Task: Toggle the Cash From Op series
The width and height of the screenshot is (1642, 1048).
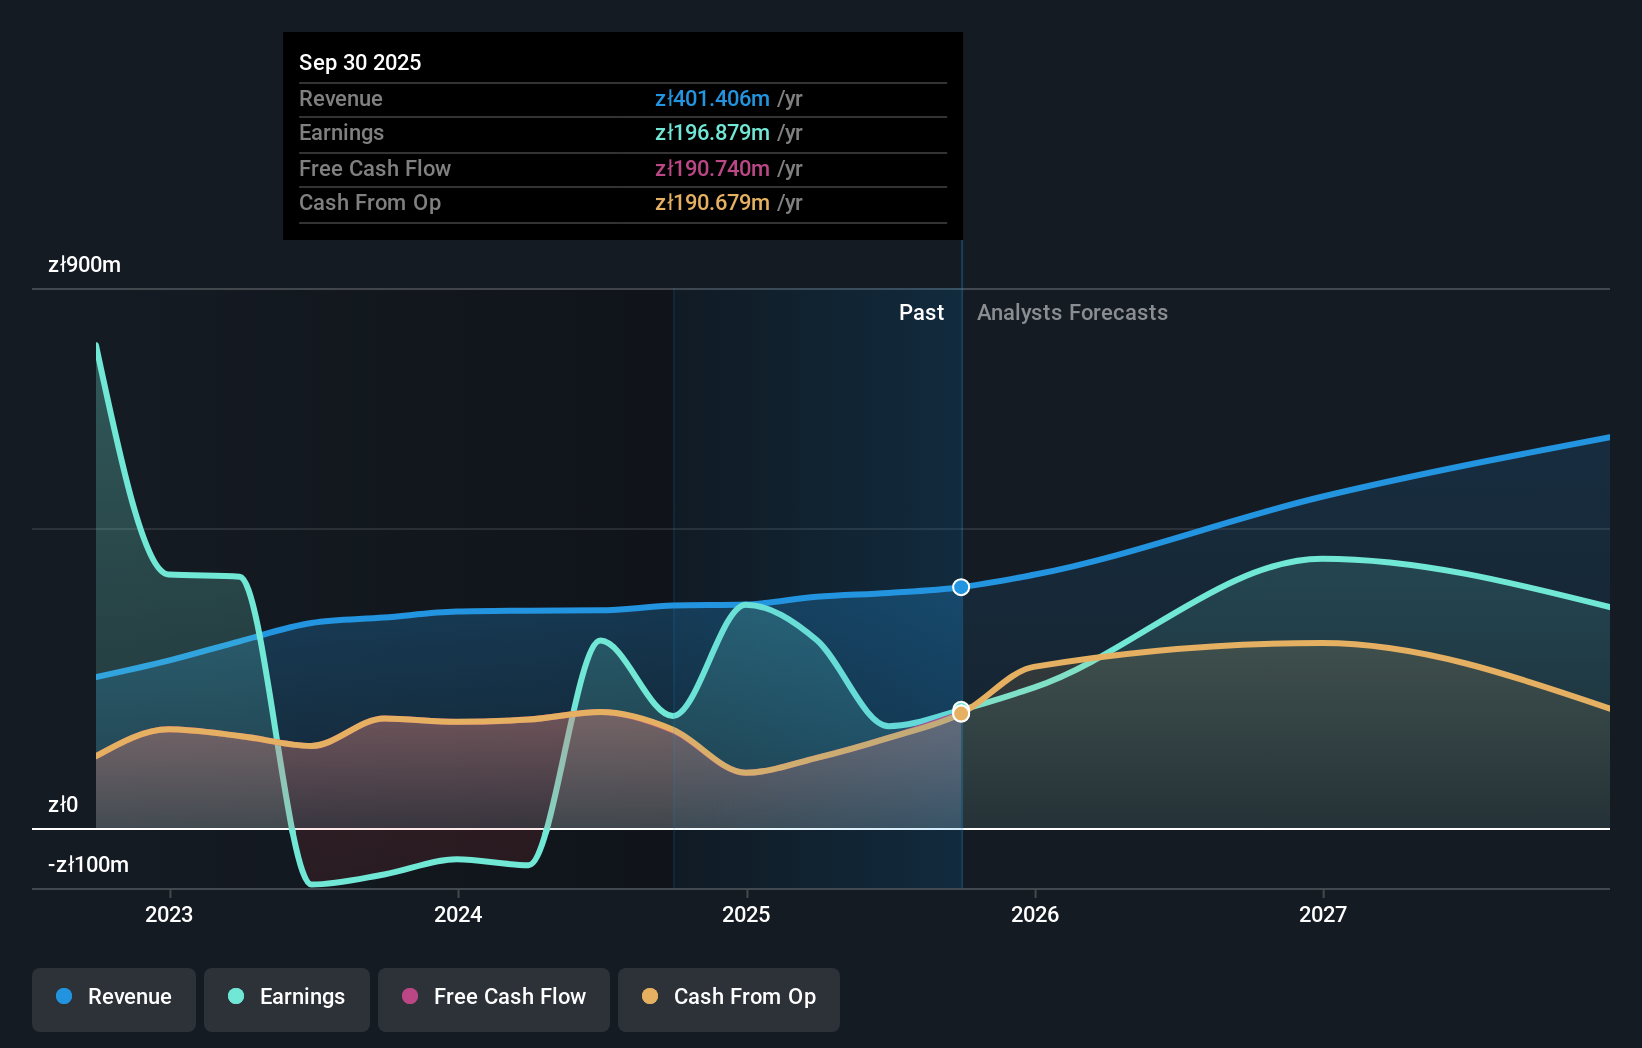Action: point(728,997)
